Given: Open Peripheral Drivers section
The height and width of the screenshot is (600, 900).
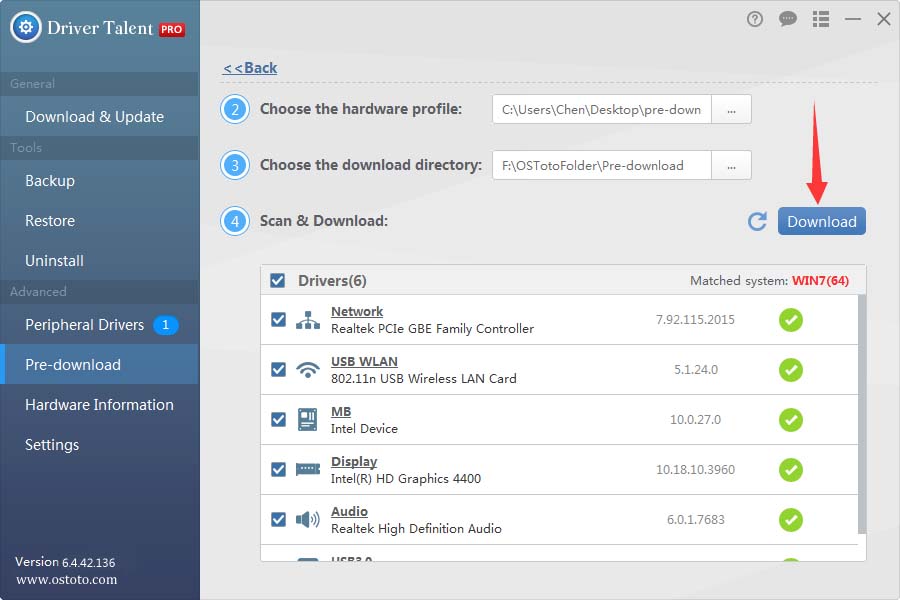Looking at the screenshot, I should click(100, 325).
